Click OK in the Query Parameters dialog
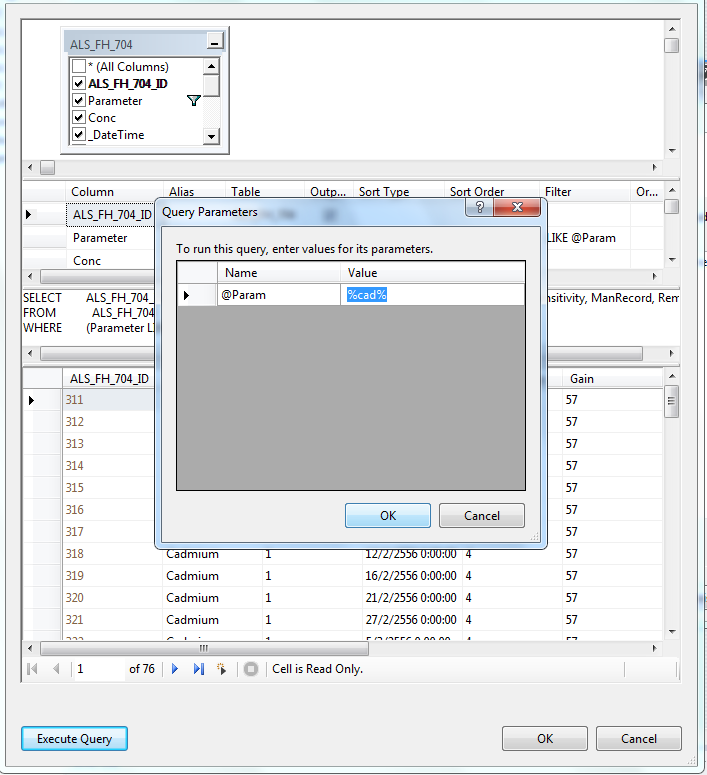The height and width of the screenshot is (775, 707). [388, 516]
